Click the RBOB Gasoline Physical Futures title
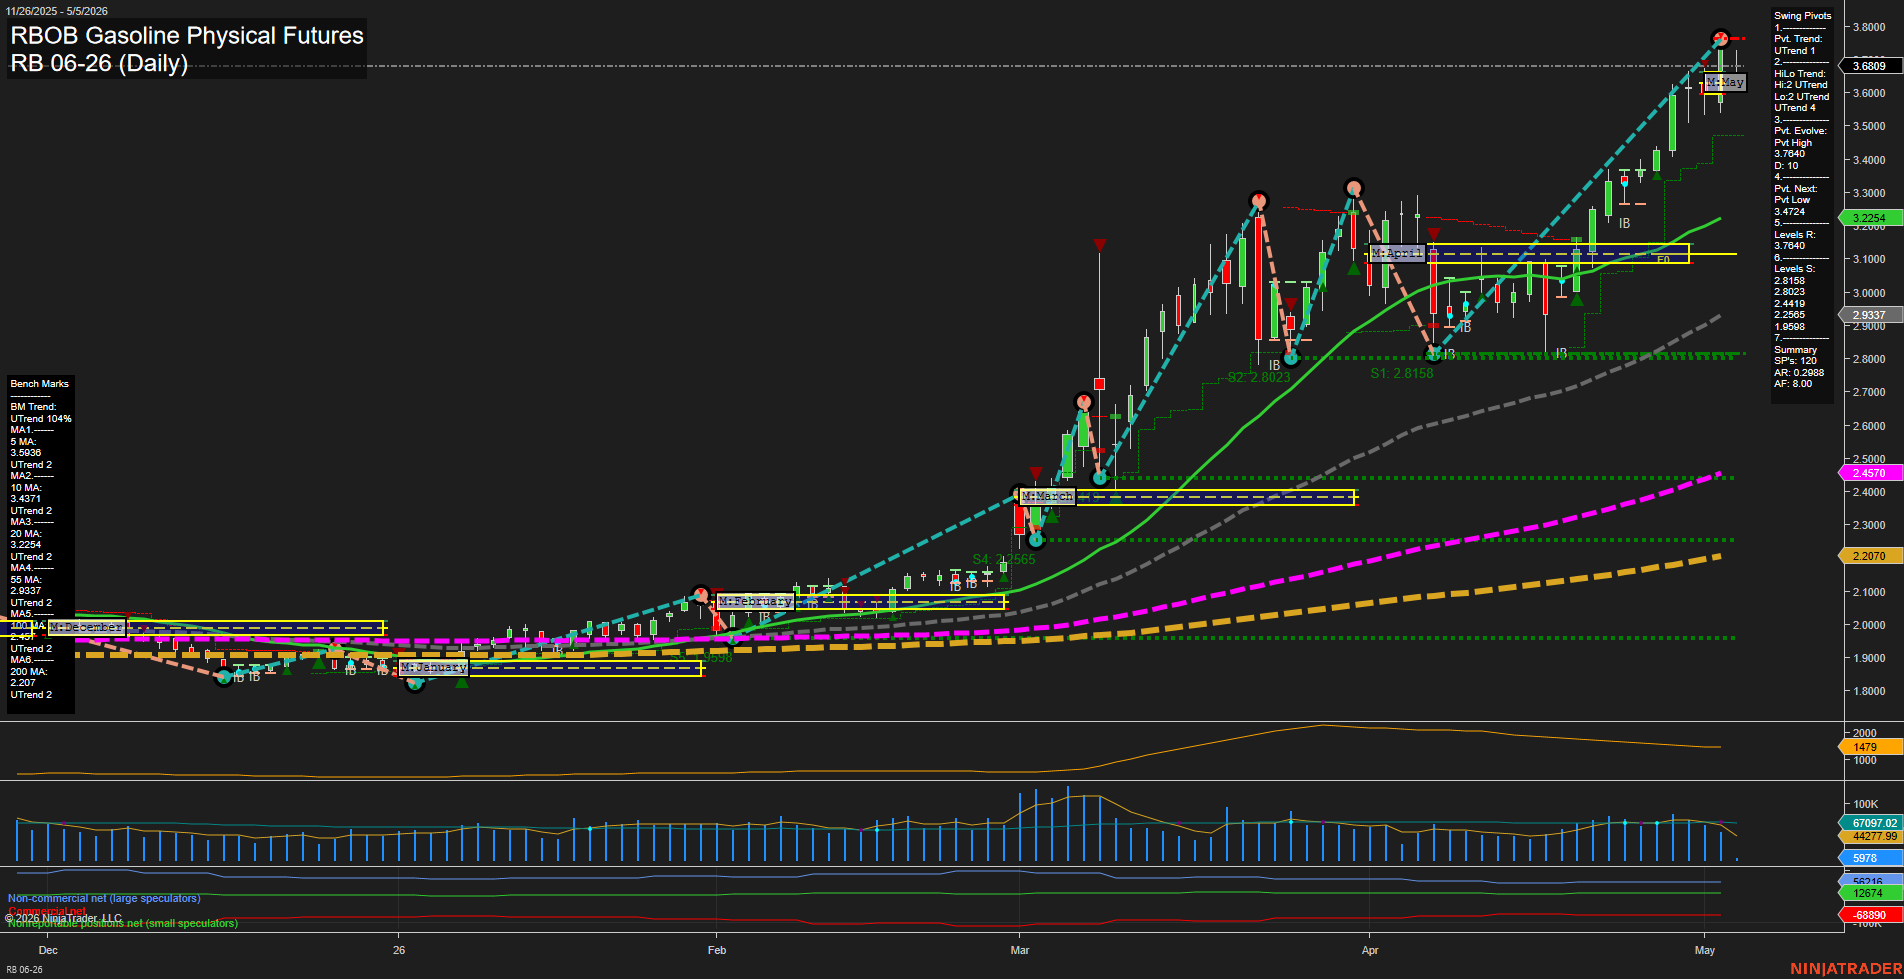This screenshot has height=979, width=1904. click(x=187, y=36)
